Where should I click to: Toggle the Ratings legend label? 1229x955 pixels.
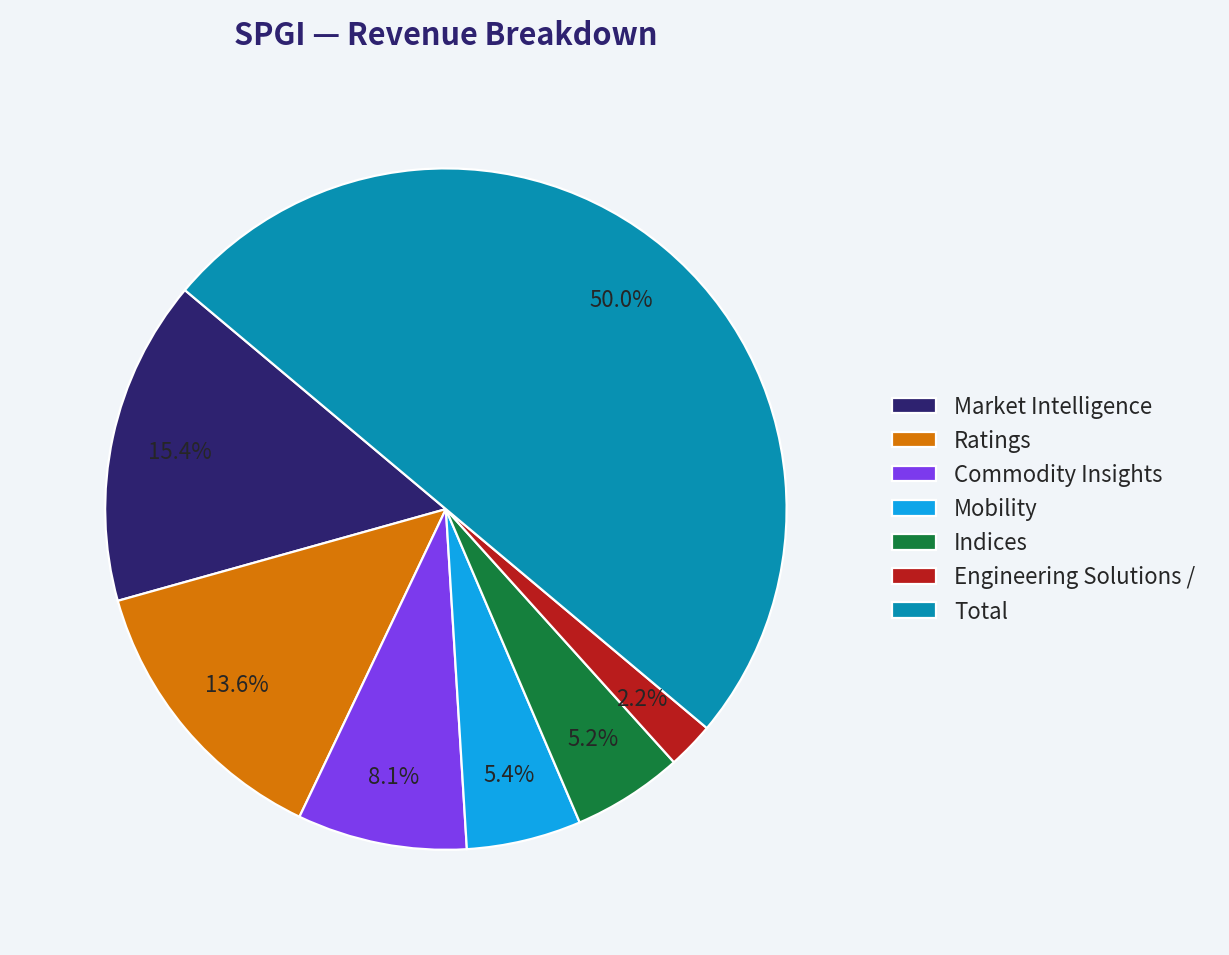[992, 439]
